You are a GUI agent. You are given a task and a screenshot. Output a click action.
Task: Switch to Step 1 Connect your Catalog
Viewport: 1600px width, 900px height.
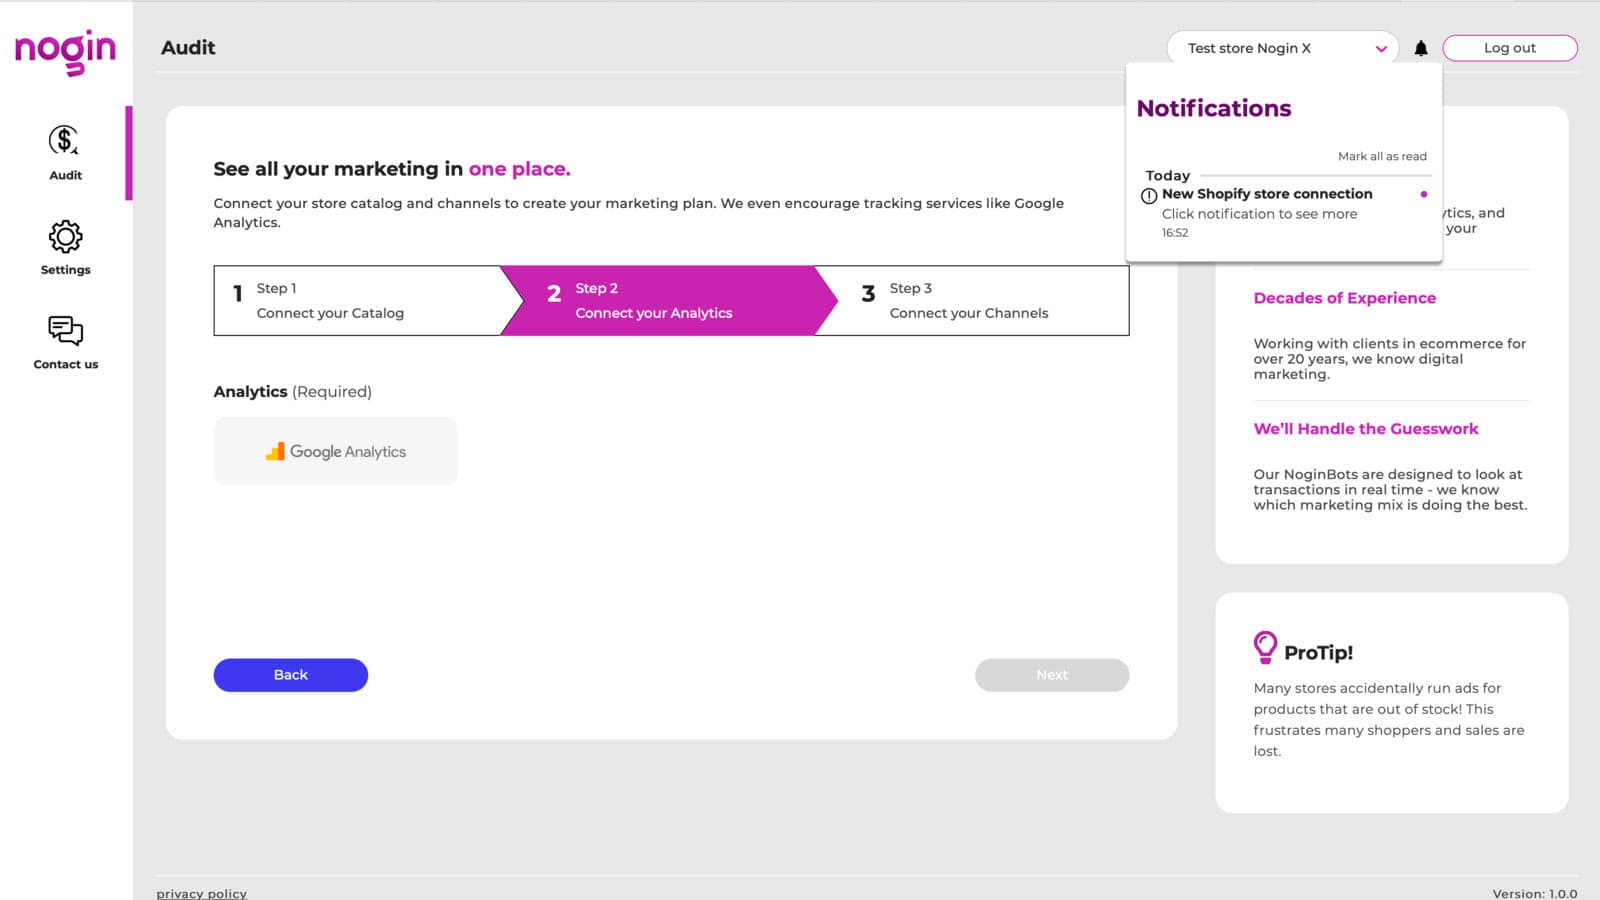pyautogui.click(x=330, y=300)
